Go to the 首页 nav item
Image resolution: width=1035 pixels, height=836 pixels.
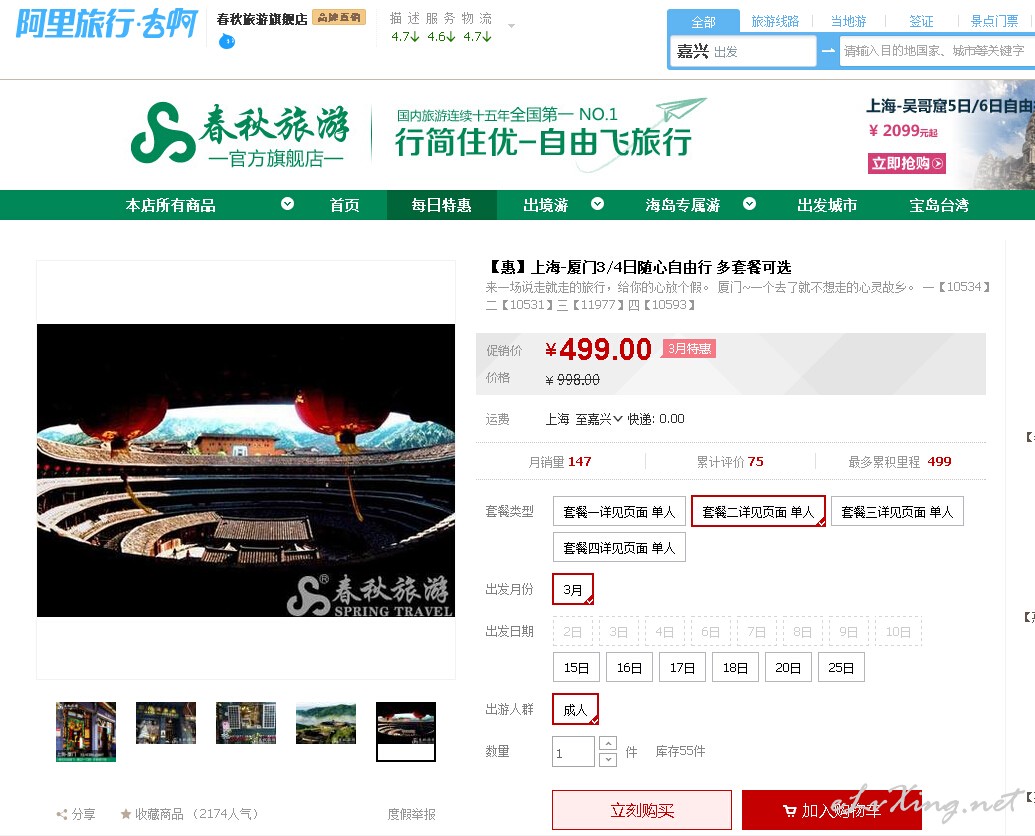click(x=345, y=205)
